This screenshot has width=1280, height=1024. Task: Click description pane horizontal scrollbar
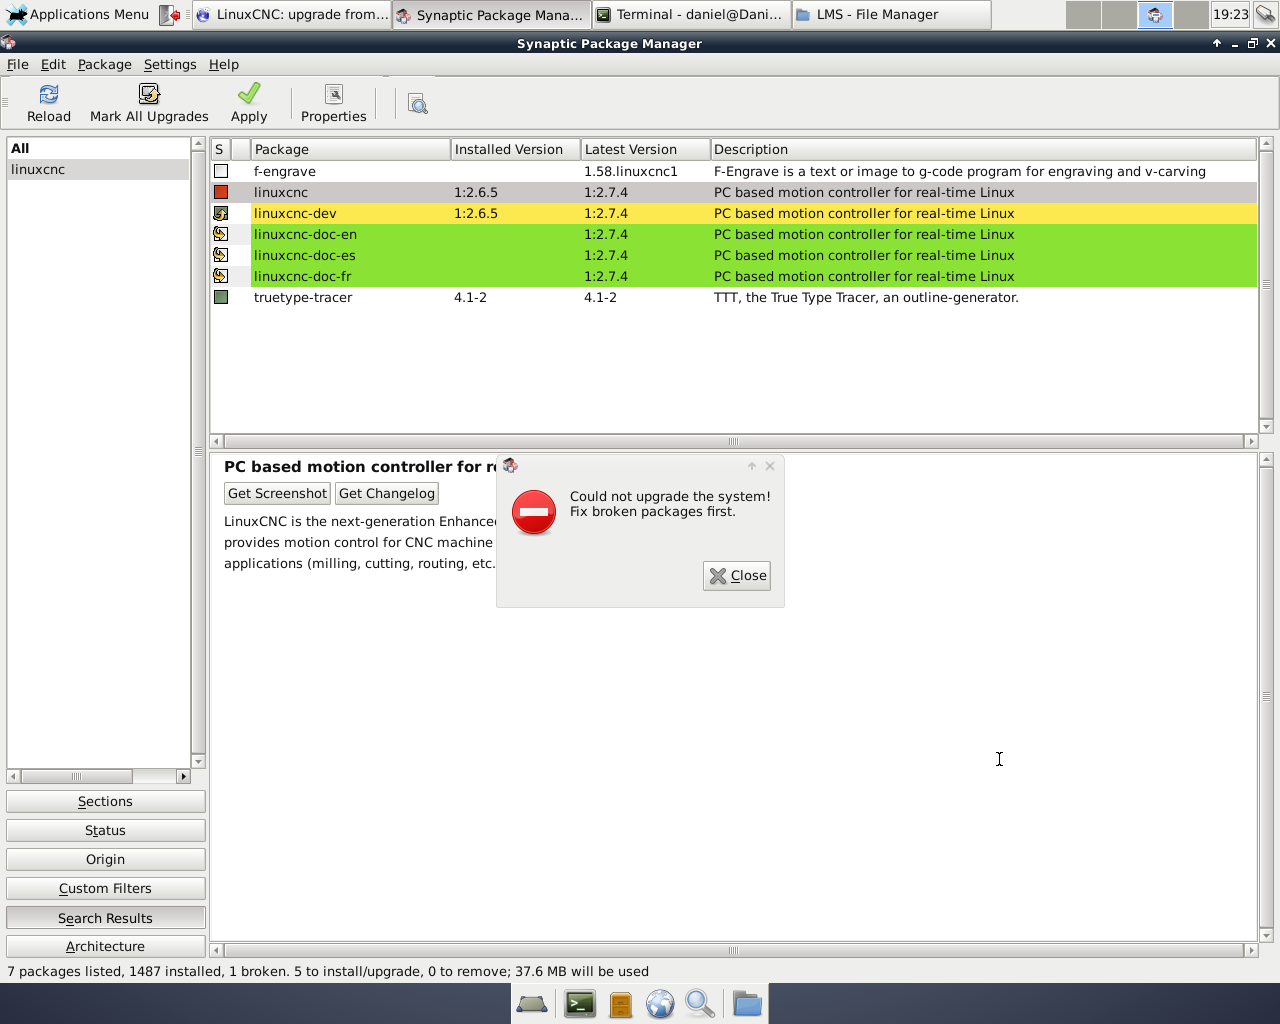coord(733,950)
